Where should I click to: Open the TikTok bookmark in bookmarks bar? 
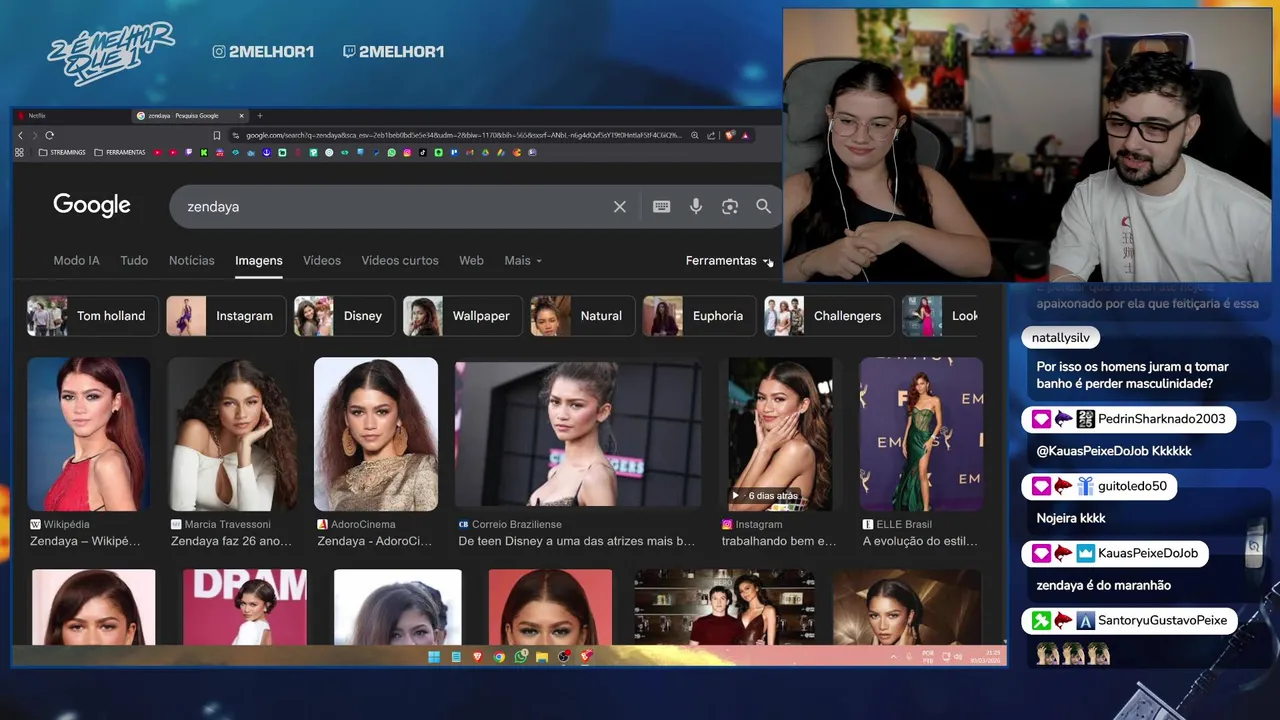tap(423, 152)
